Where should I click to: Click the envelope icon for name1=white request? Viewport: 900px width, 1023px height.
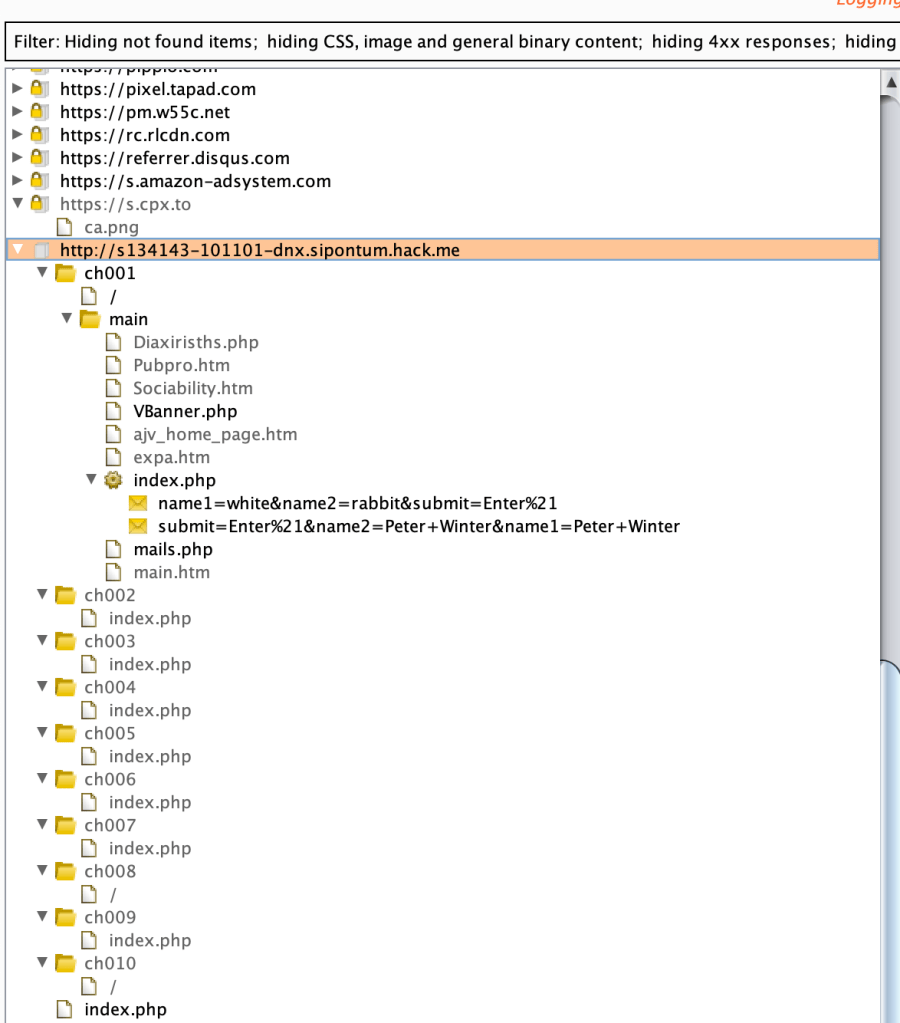point(138,504)
